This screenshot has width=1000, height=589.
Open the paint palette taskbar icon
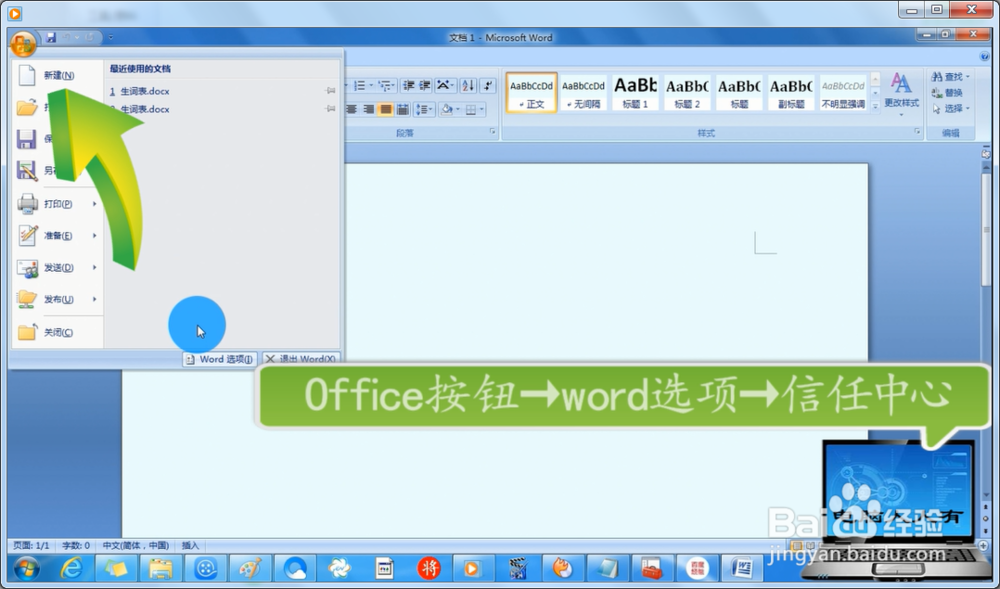pyautogui.click(x=250, y=568)
